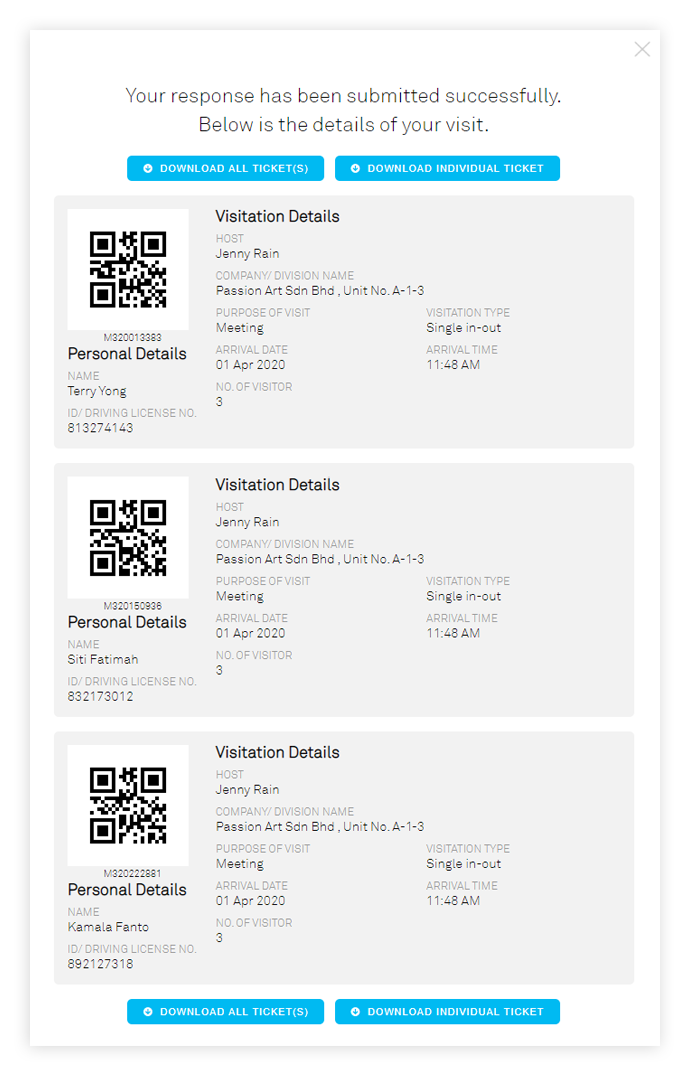Click top Download All Ticket(s) button
Viewport: 691px width, 1075px height.
point(225,169)
